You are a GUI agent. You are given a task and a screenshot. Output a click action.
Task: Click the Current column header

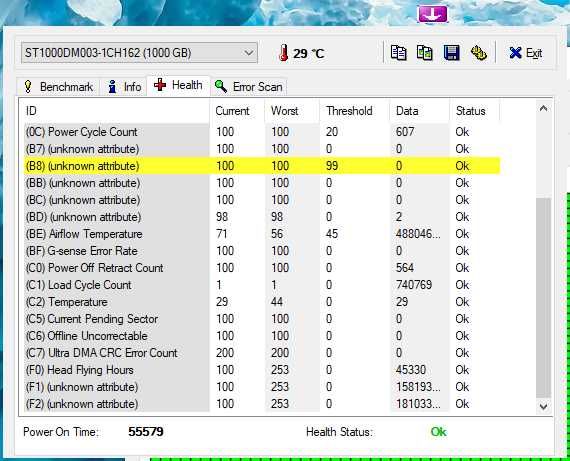(238, 111)
